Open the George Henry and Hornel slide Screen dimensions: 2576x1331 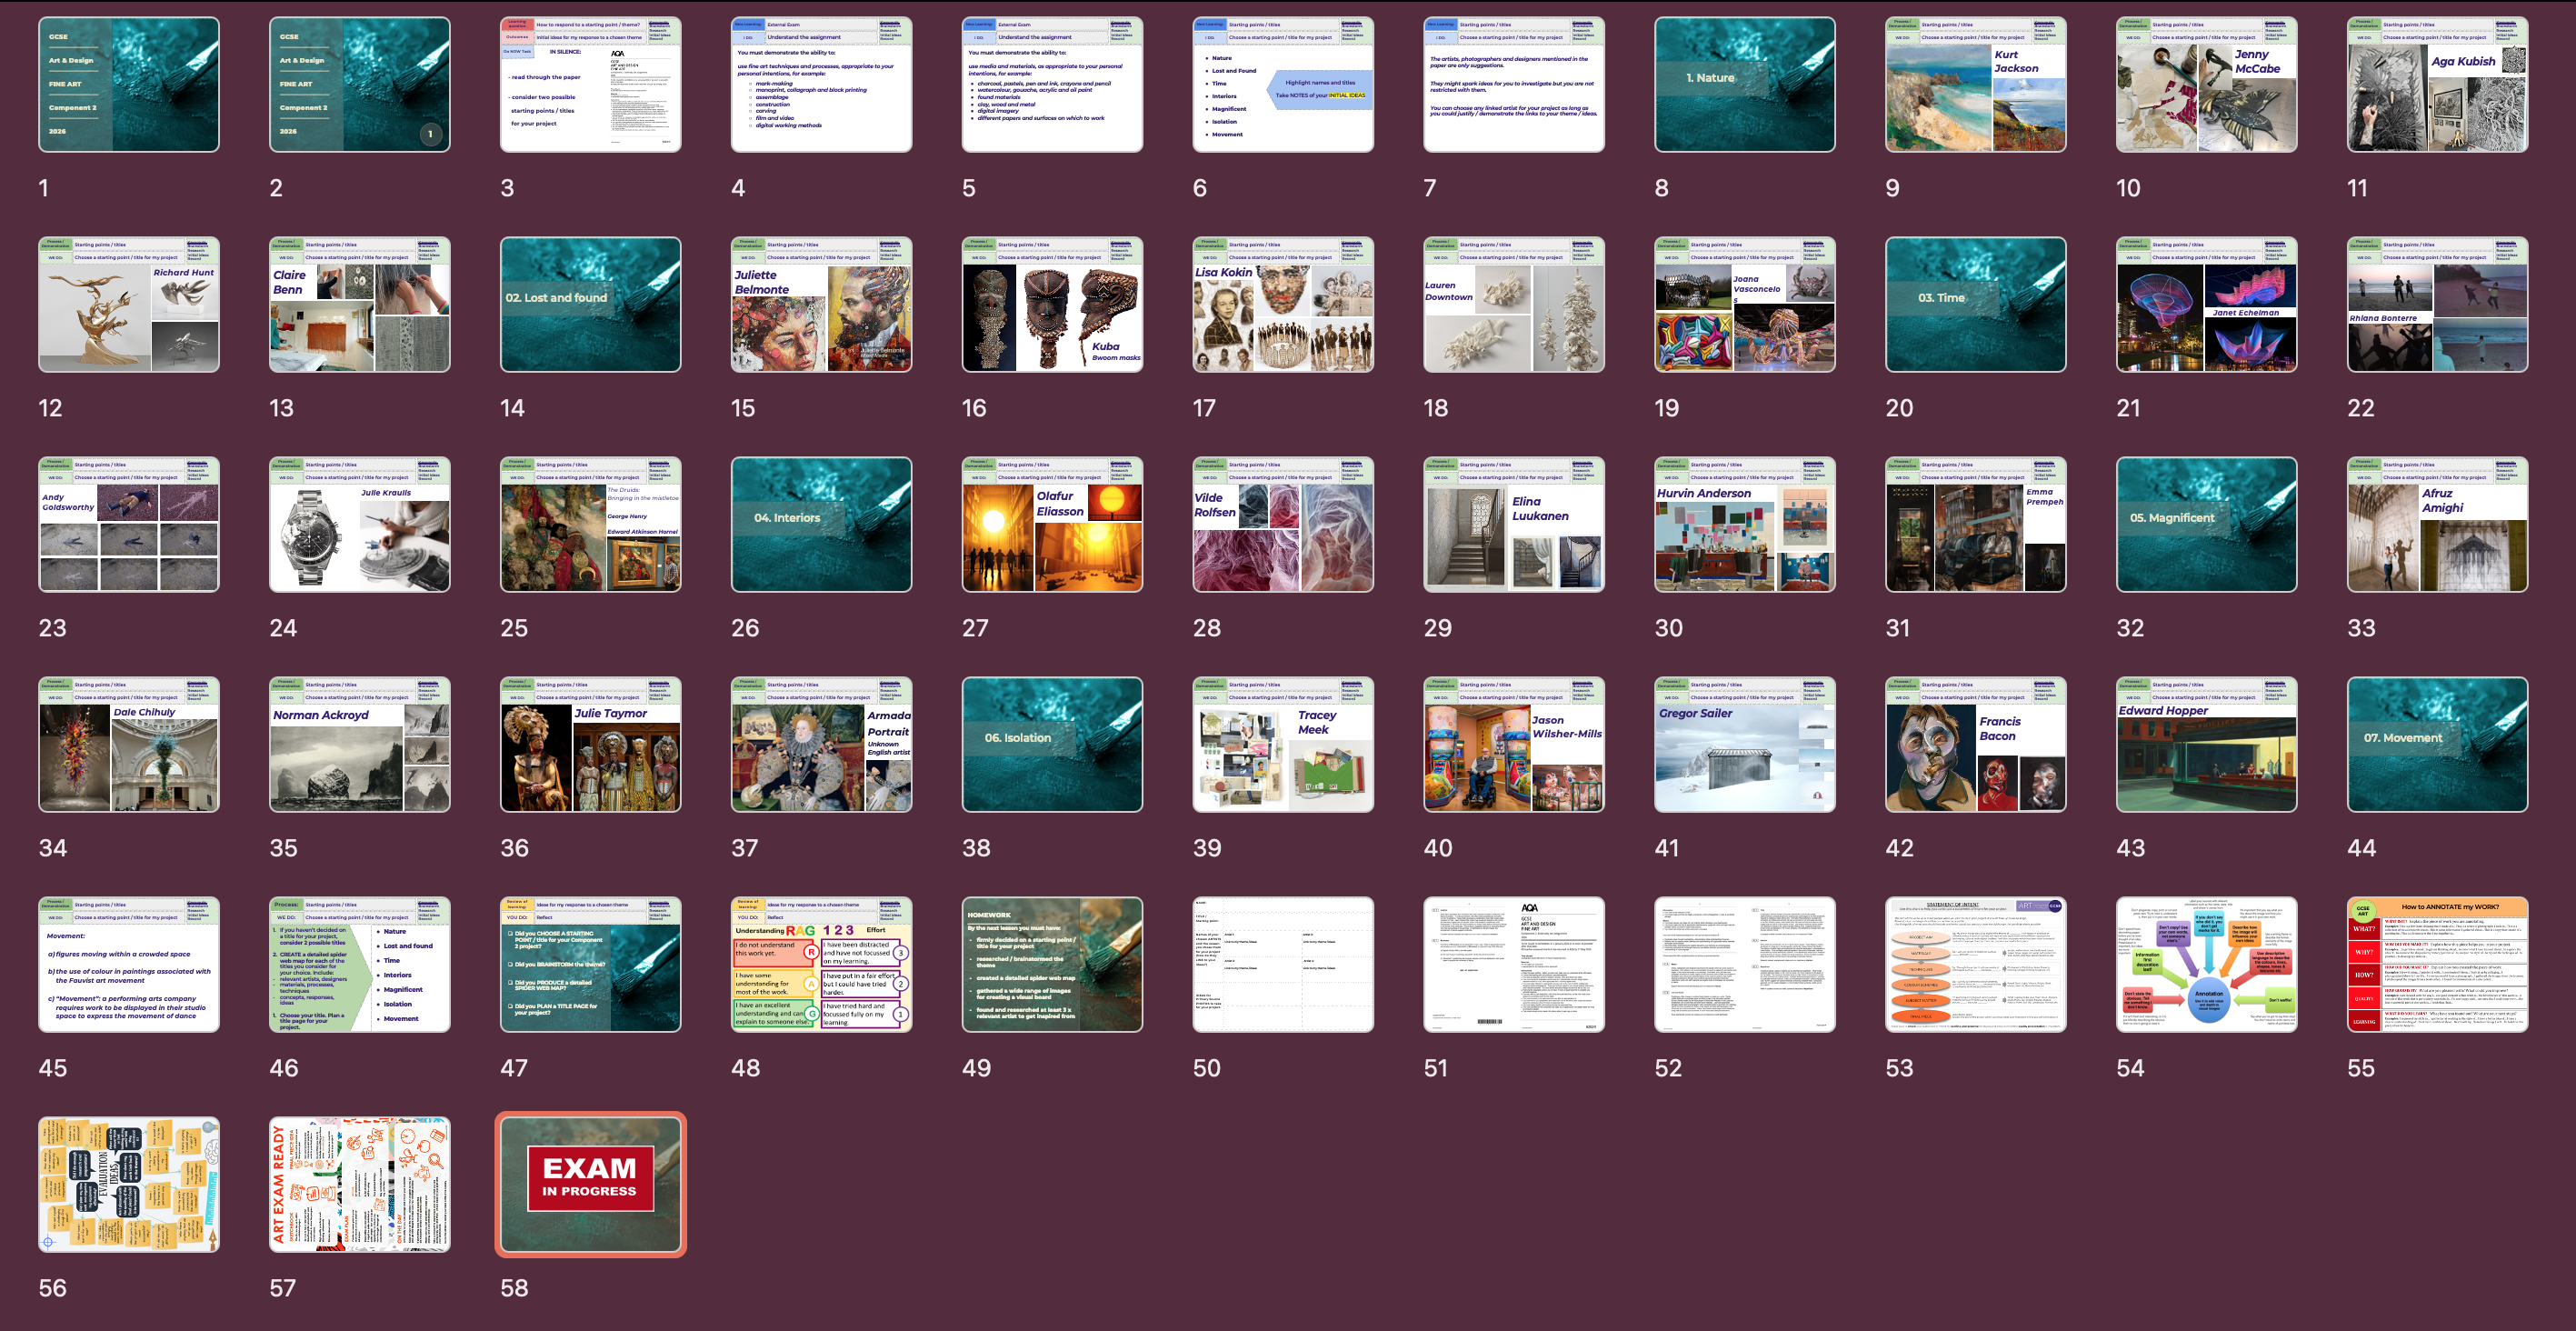click(x=591, y=525)
